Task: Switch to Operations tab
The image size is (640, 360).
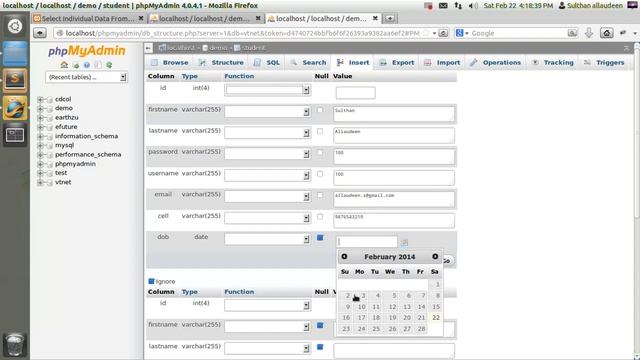Action: pyautogui.click(x=496, y=62)
